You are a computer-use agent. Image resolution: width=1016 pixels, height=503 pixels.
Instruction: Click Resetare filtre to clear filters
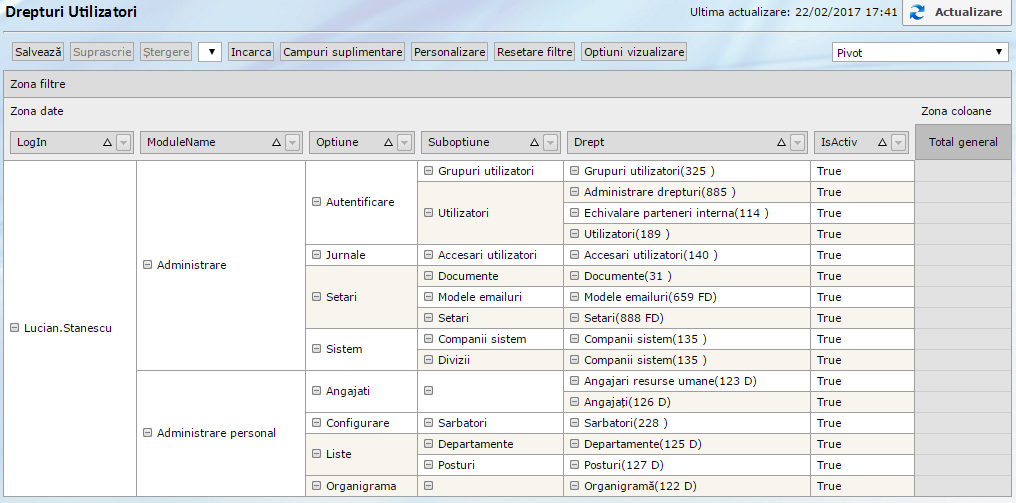coord(534,52)
